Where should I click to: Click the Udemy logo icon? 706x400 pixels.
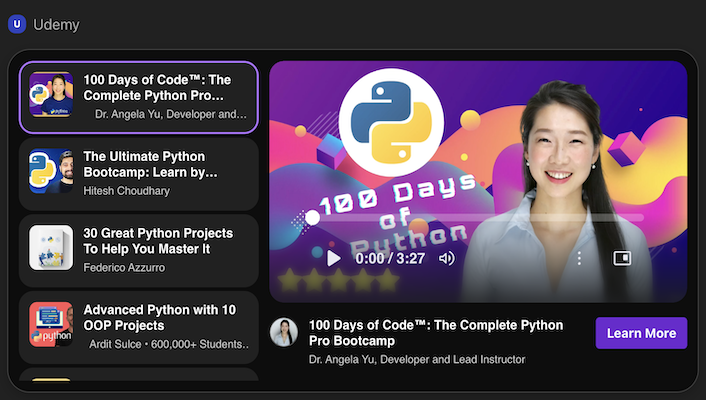click(x=16, y=24)
